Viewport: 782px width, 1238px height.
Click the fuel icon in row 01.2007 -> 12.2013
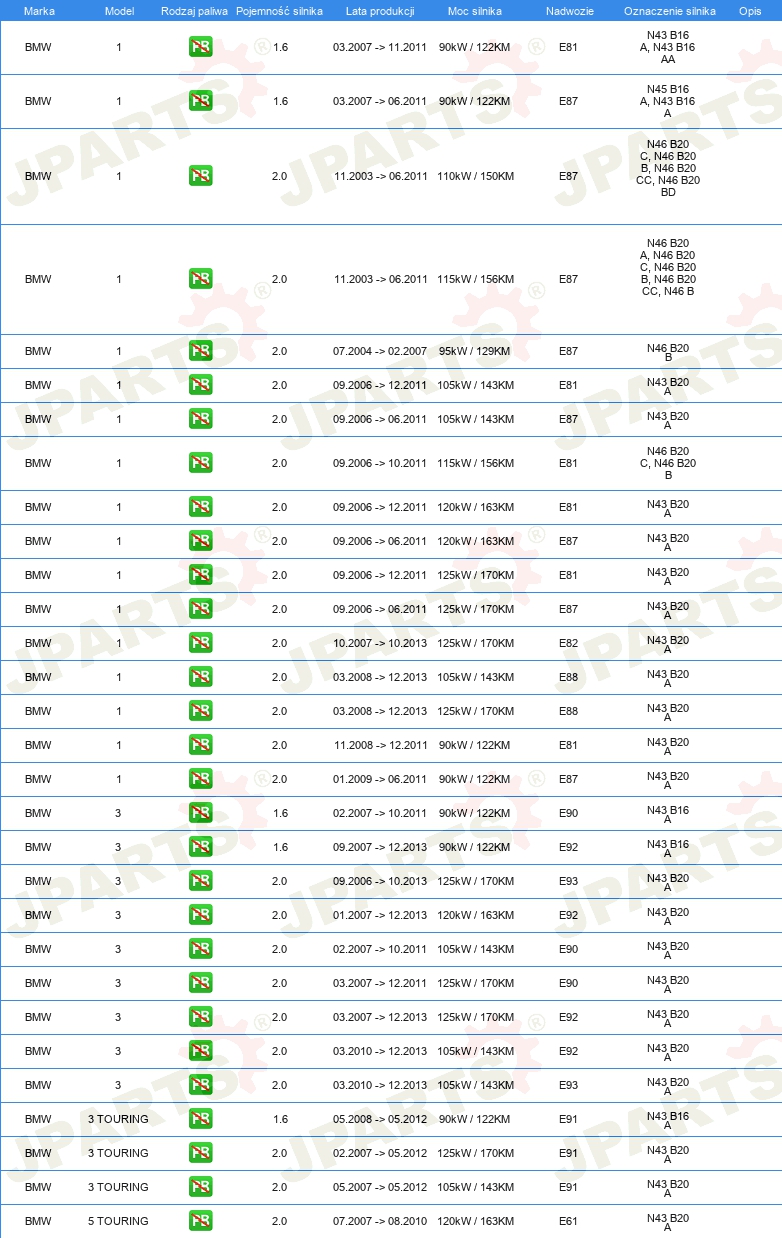[x=200, y=915]
